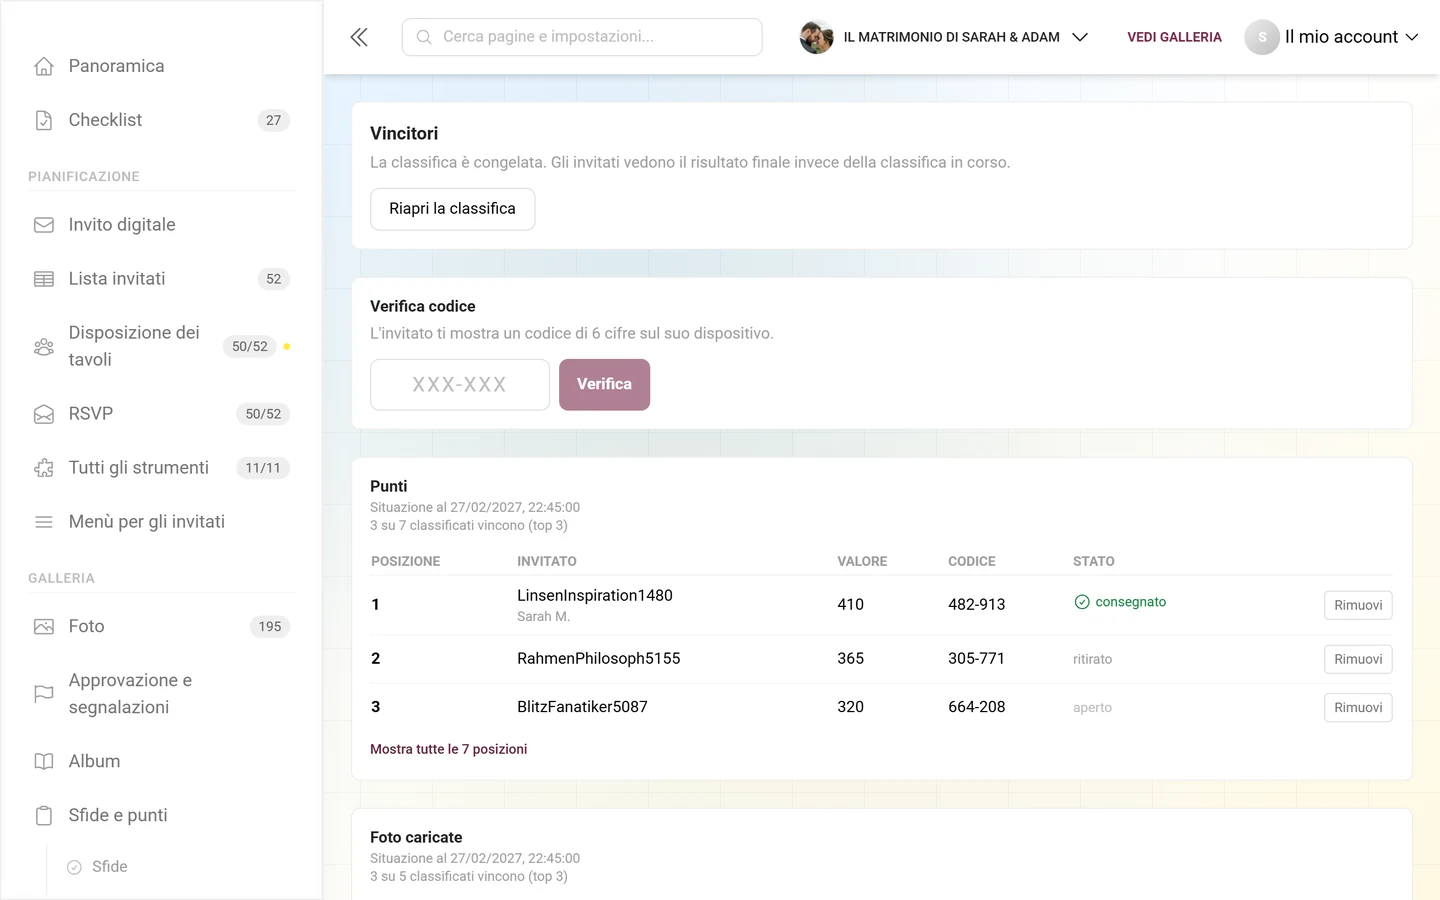
Task: Open the Sarah & Adam wedding dropdown
Action: point(944,37)
